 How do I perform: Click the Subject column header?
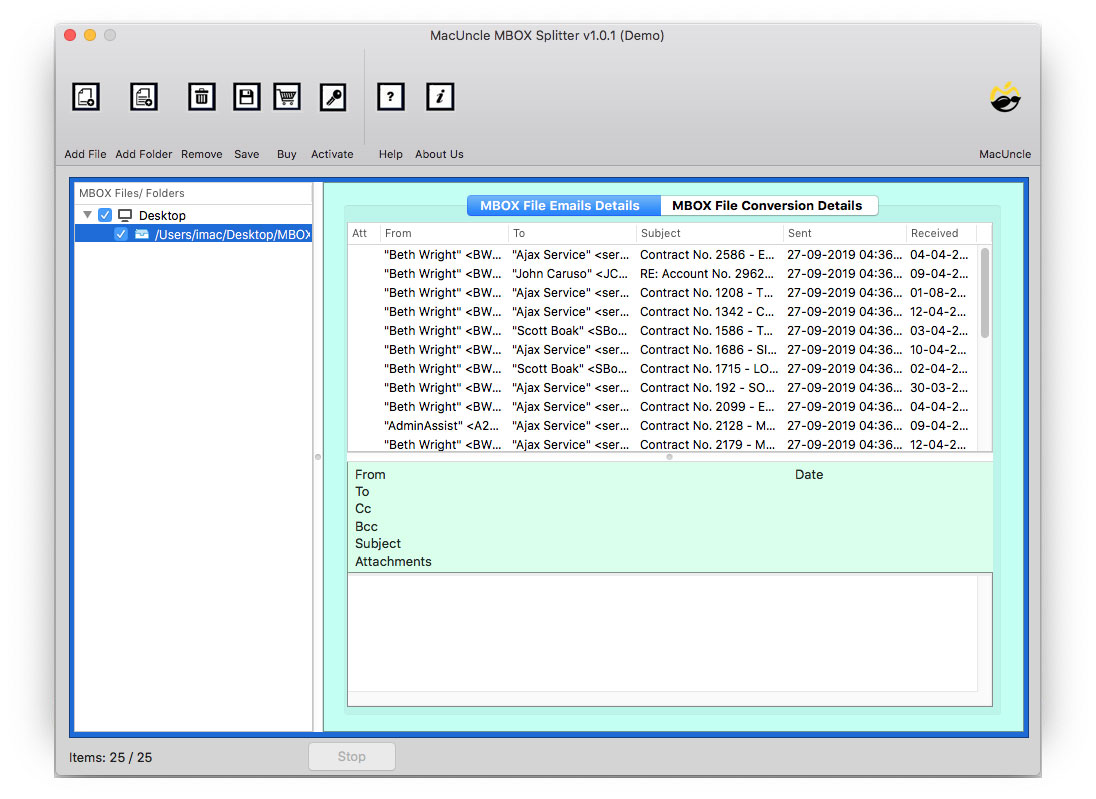[x=709, y=233]
